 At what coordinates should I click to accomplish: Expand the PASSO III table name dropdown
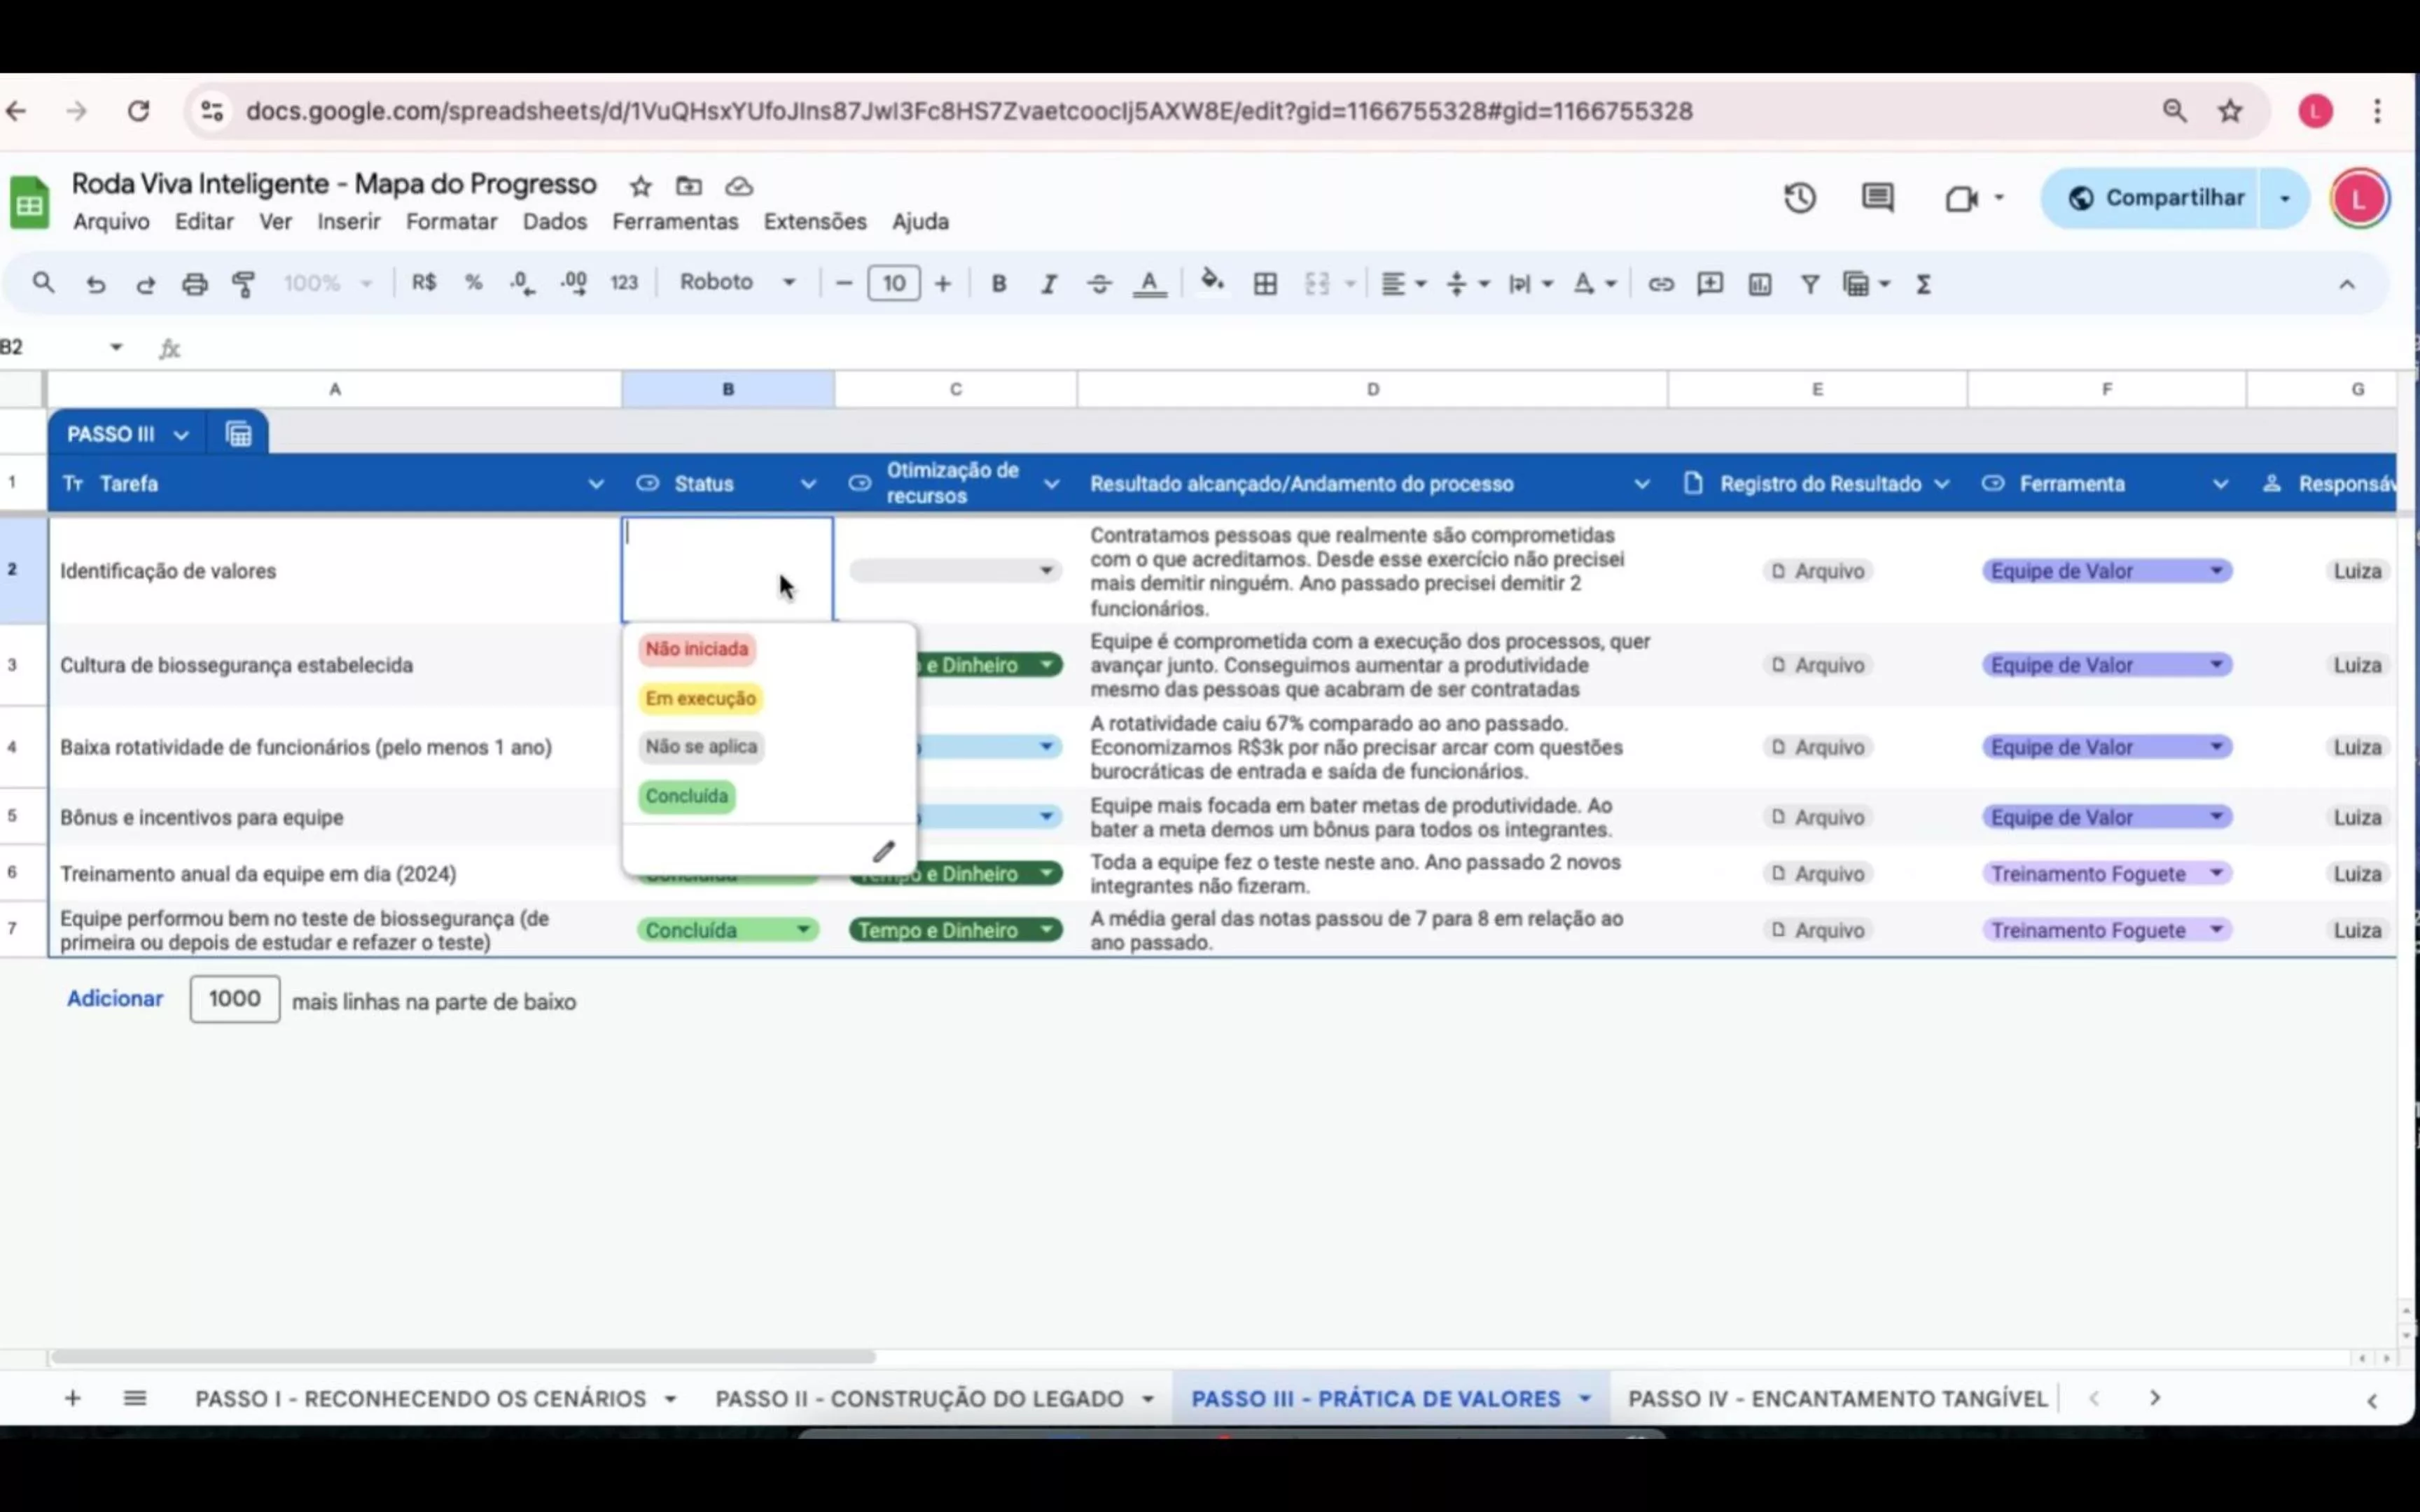pos(181,435)
